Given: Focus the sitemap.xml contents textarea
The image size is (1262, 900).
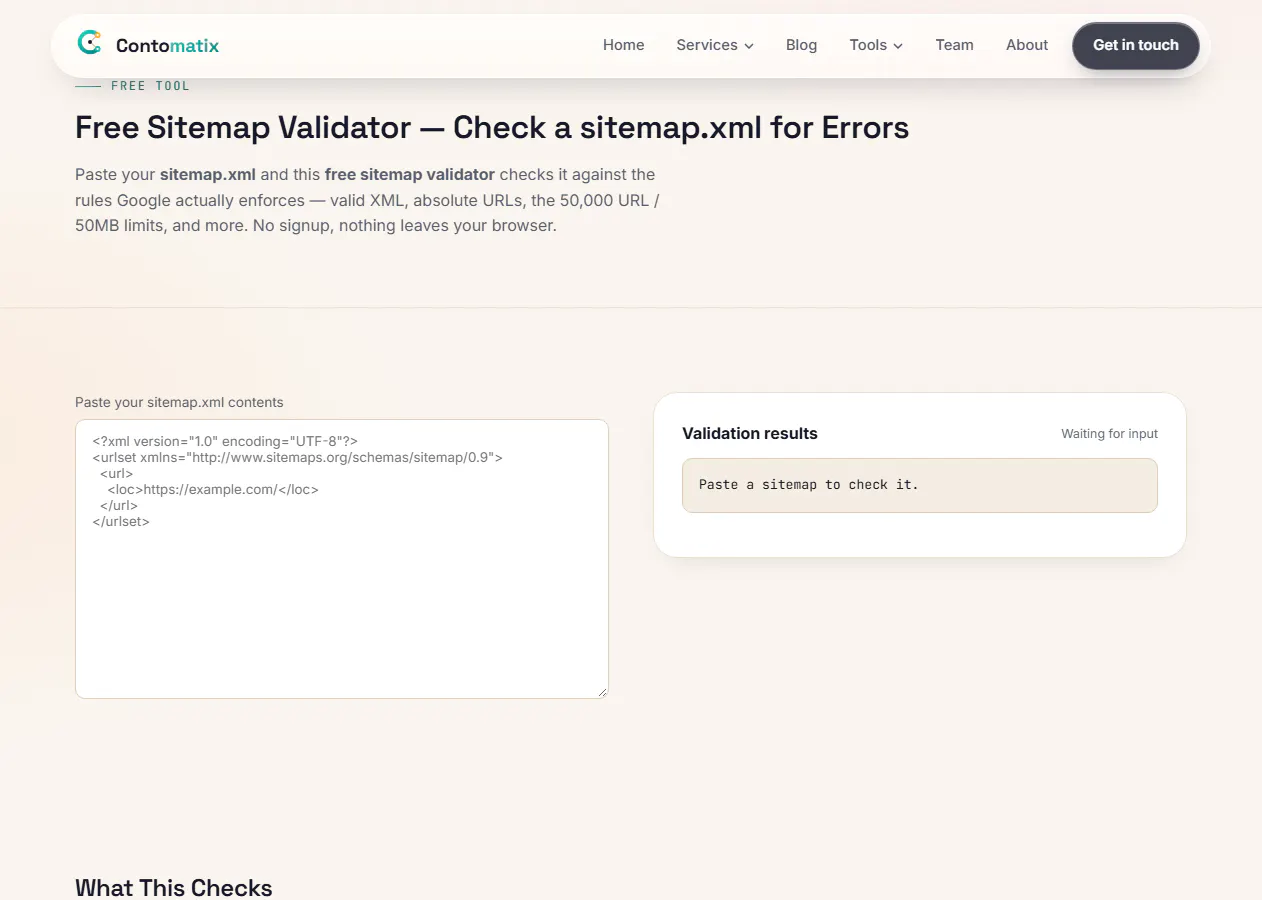Looking at the screenshot, I should [342, 559].
